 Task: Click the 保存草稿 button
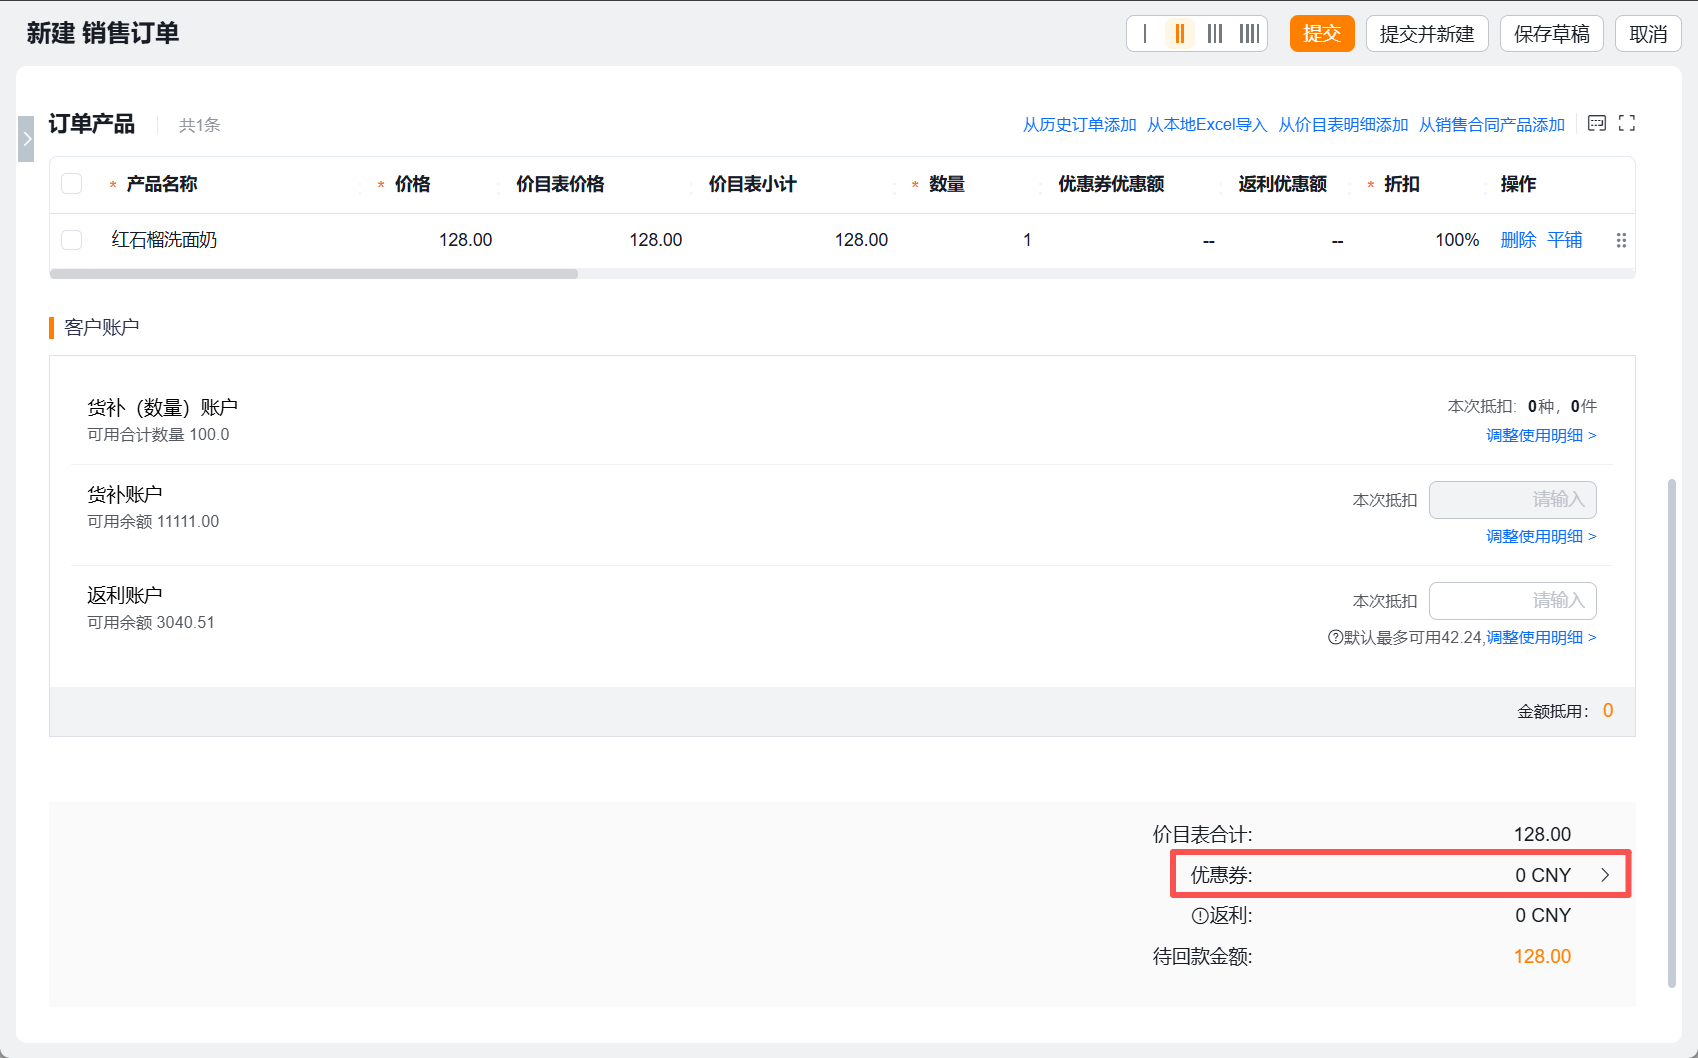[x=1551, y=34]
